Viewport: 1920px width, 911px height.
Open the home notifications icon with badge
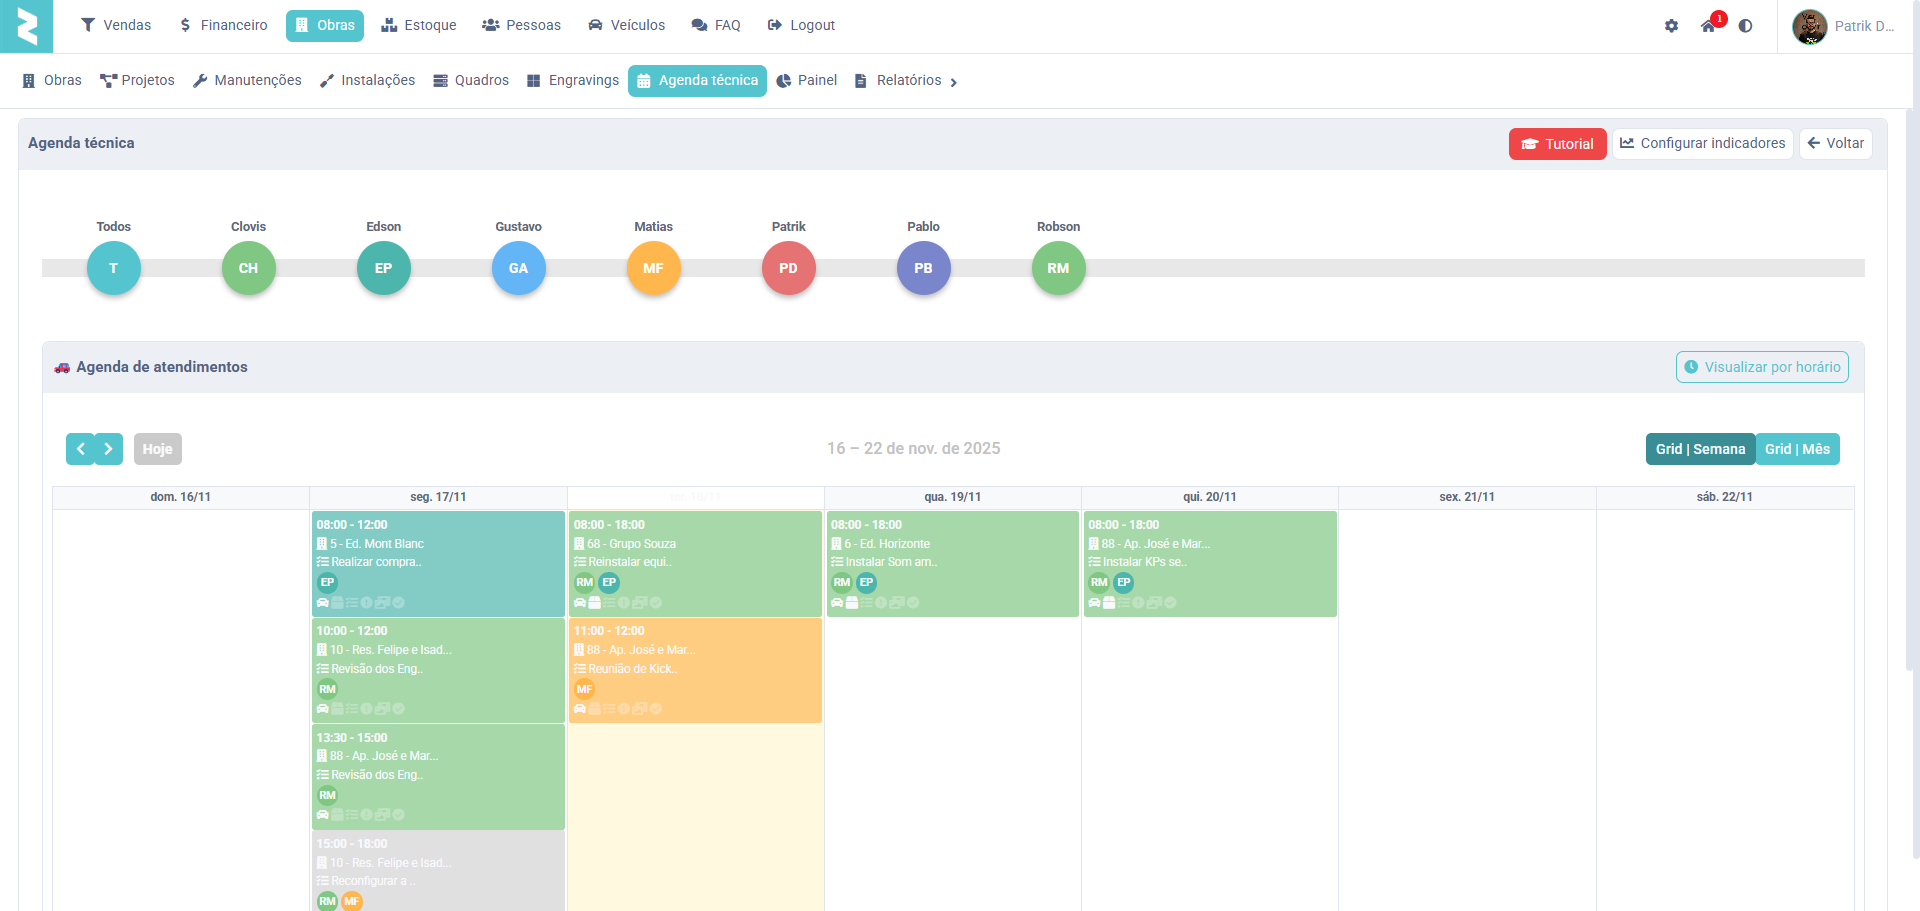pos(1709,26)
